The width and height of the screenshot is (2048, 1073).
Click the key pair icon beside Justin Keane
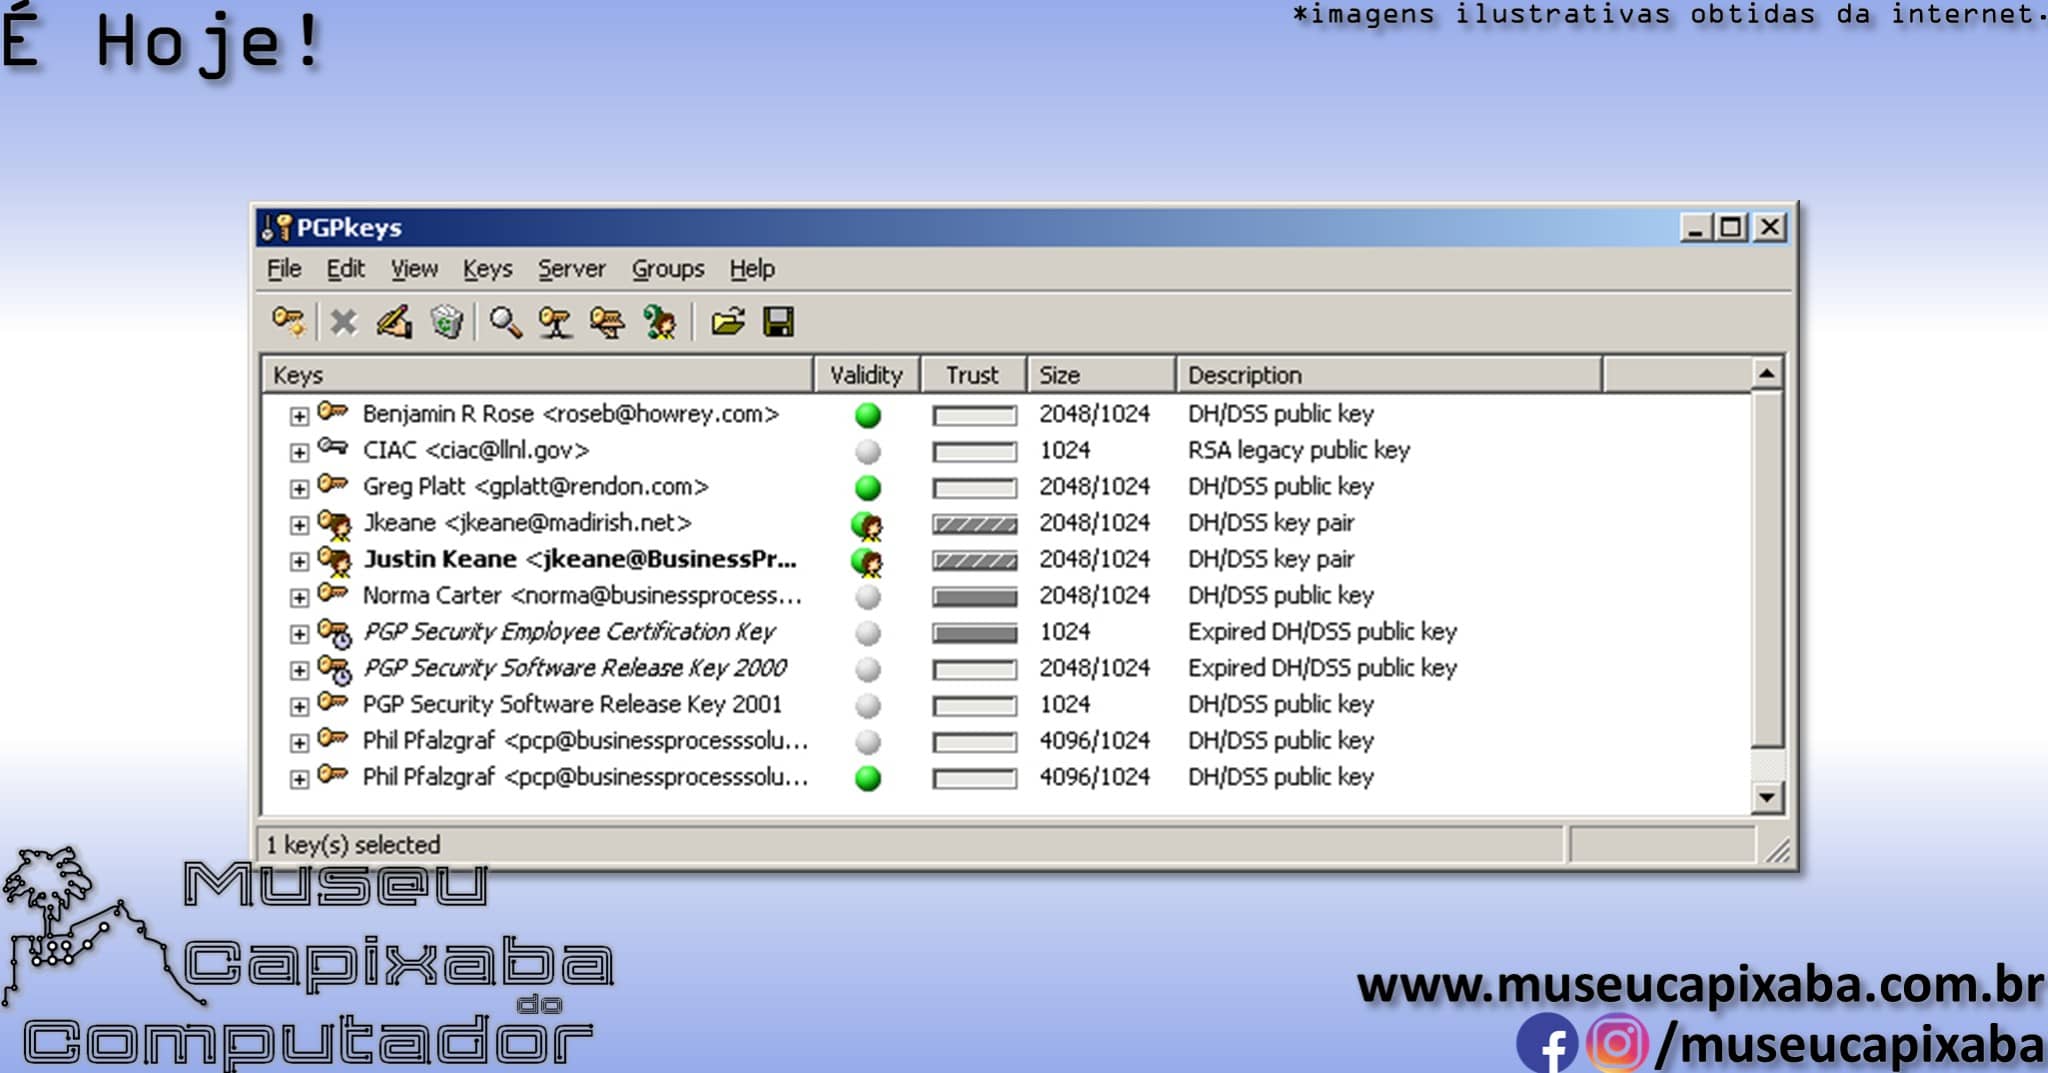tap(335, 560)
